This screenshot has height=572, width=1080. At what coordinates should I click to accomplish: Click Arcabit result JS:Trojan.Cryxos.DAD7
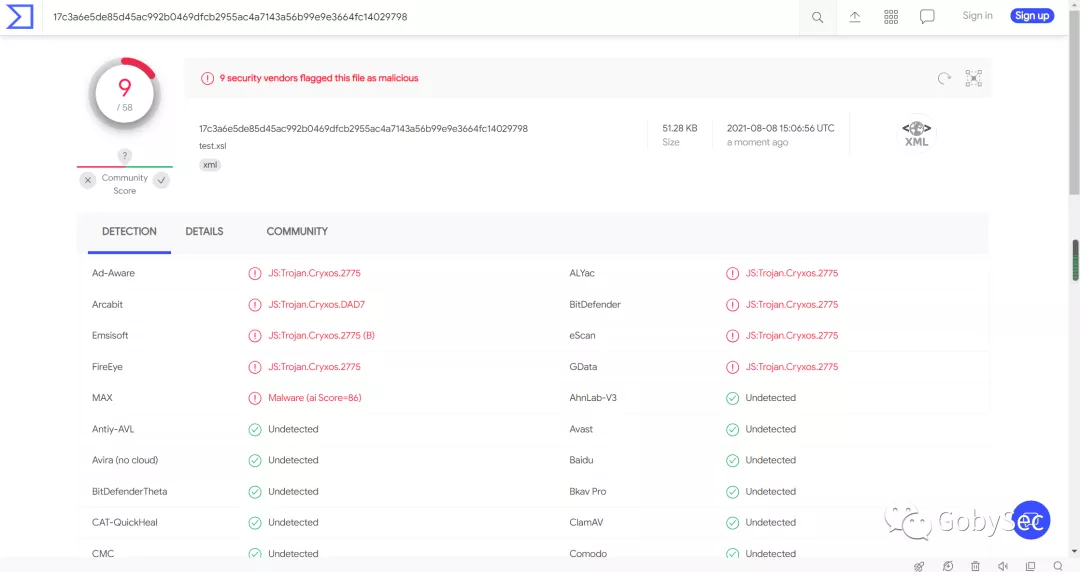(x=316, y=304)
